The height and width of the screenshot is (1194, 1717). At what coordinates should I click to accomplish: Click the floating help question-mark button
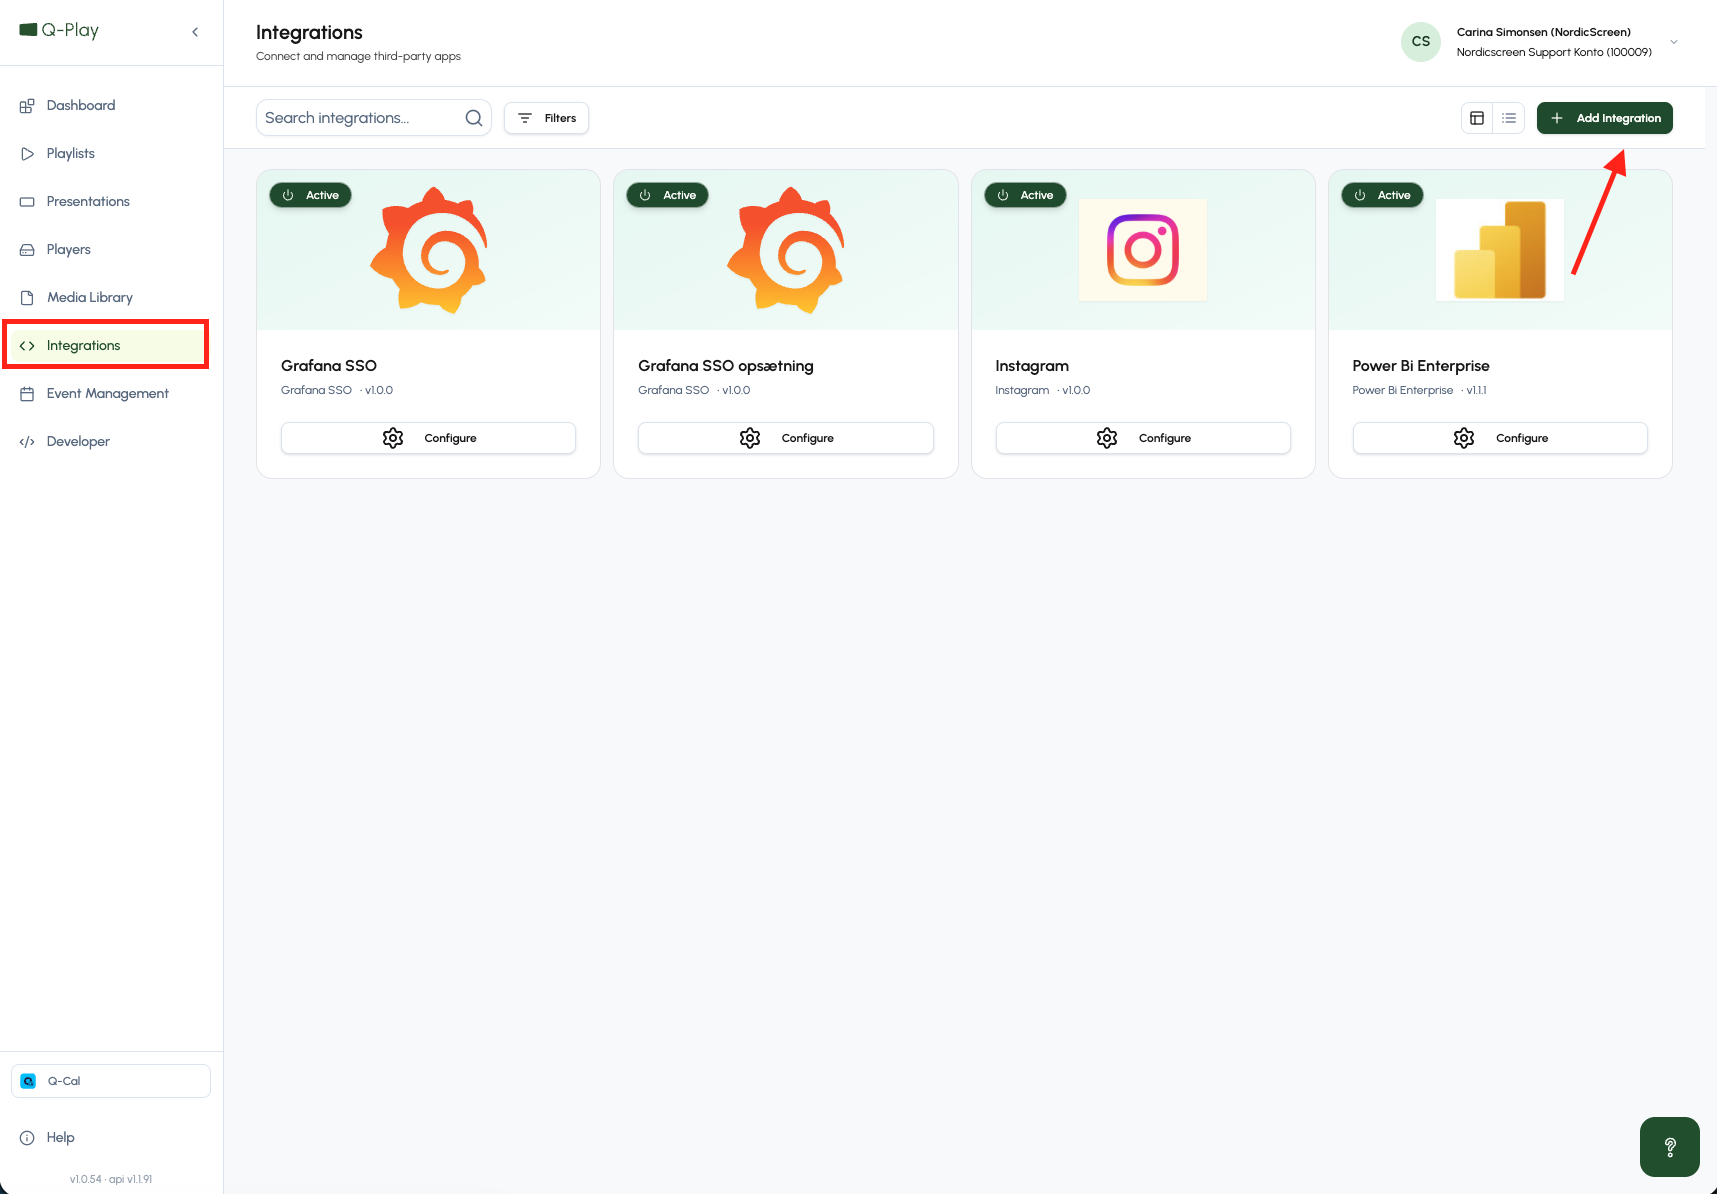coord(1670,1147)
